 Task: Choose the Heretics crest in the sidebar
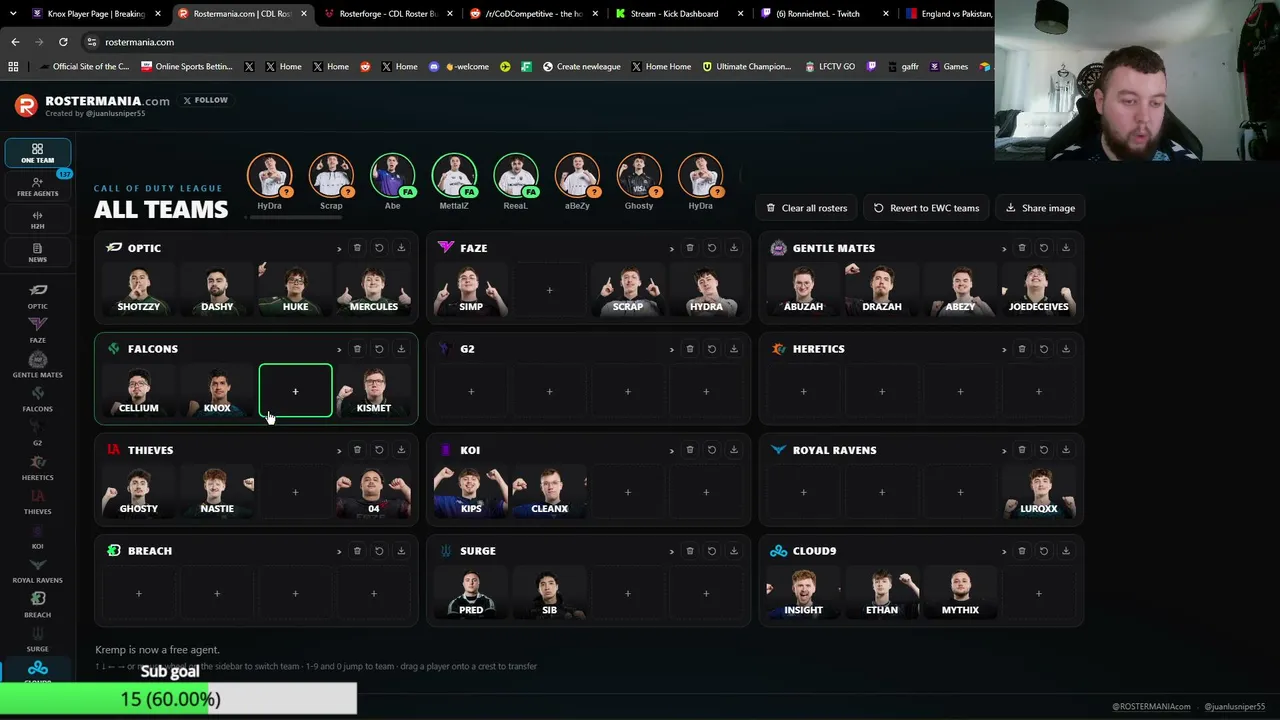37,467
